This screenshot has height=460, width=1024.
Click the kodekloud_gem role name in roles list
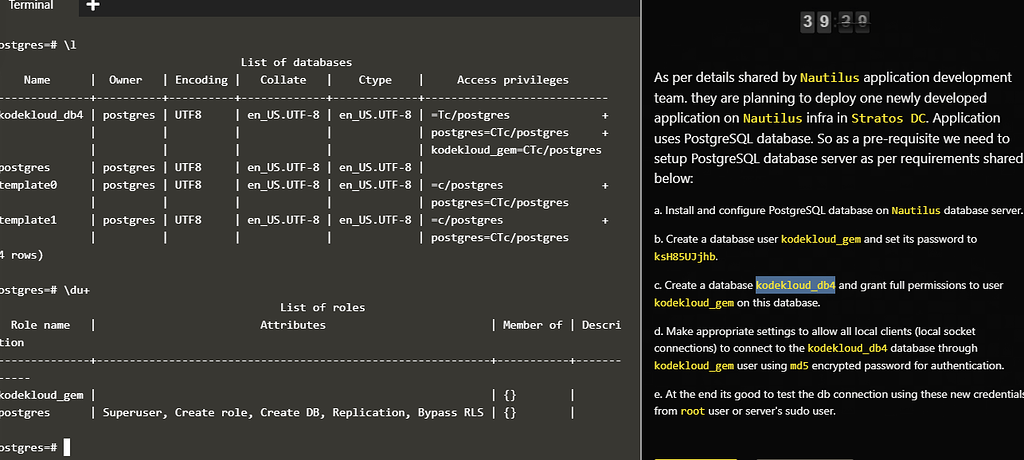point(42,395)
